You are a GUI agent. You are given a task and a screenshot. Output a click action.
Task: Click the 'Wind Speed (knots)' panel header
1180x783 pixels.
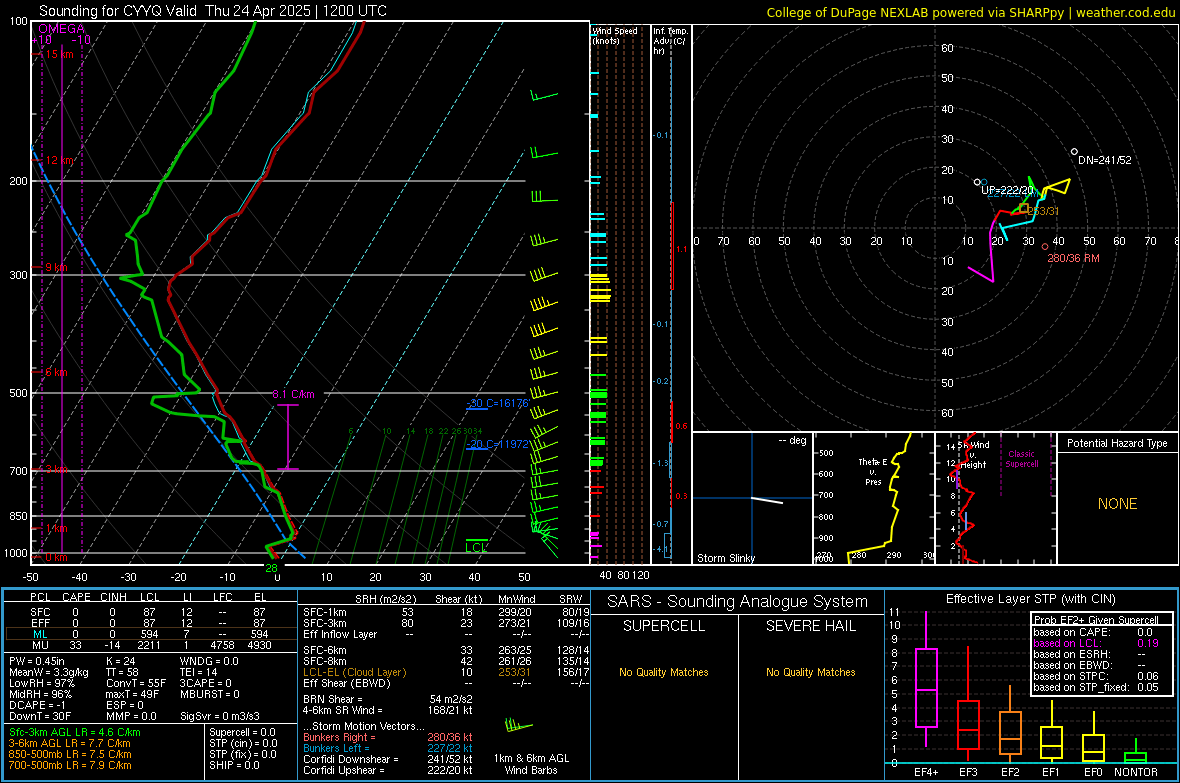click(615, 35)
